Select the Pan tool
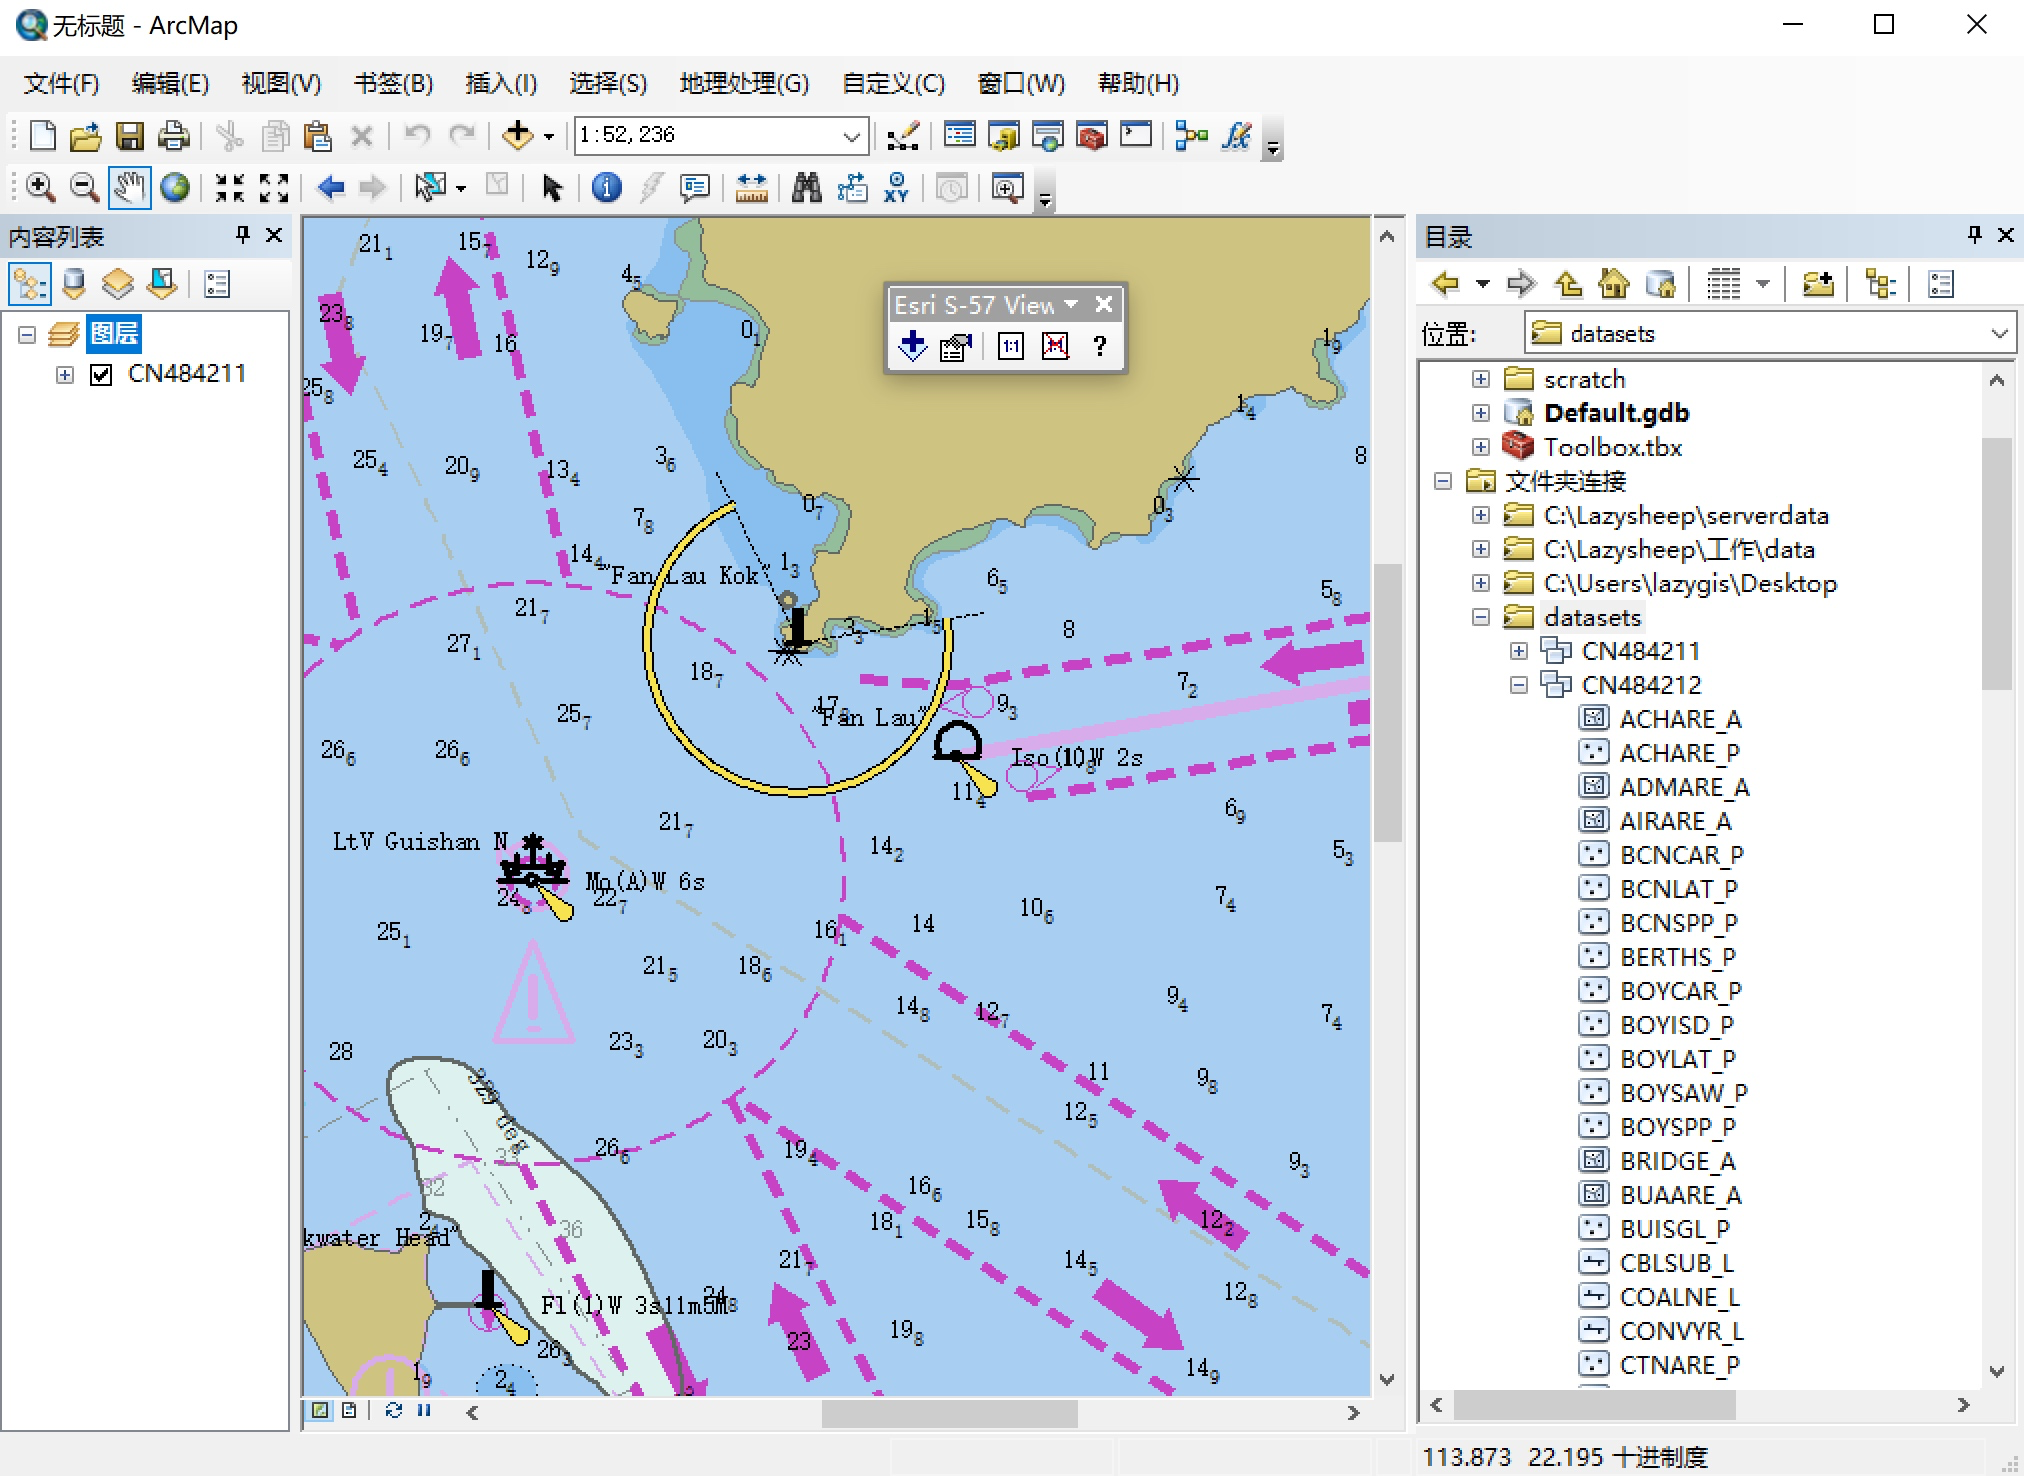This screenshot has height=1476, width=2024. pyautogui.click(x=128, y=187)
